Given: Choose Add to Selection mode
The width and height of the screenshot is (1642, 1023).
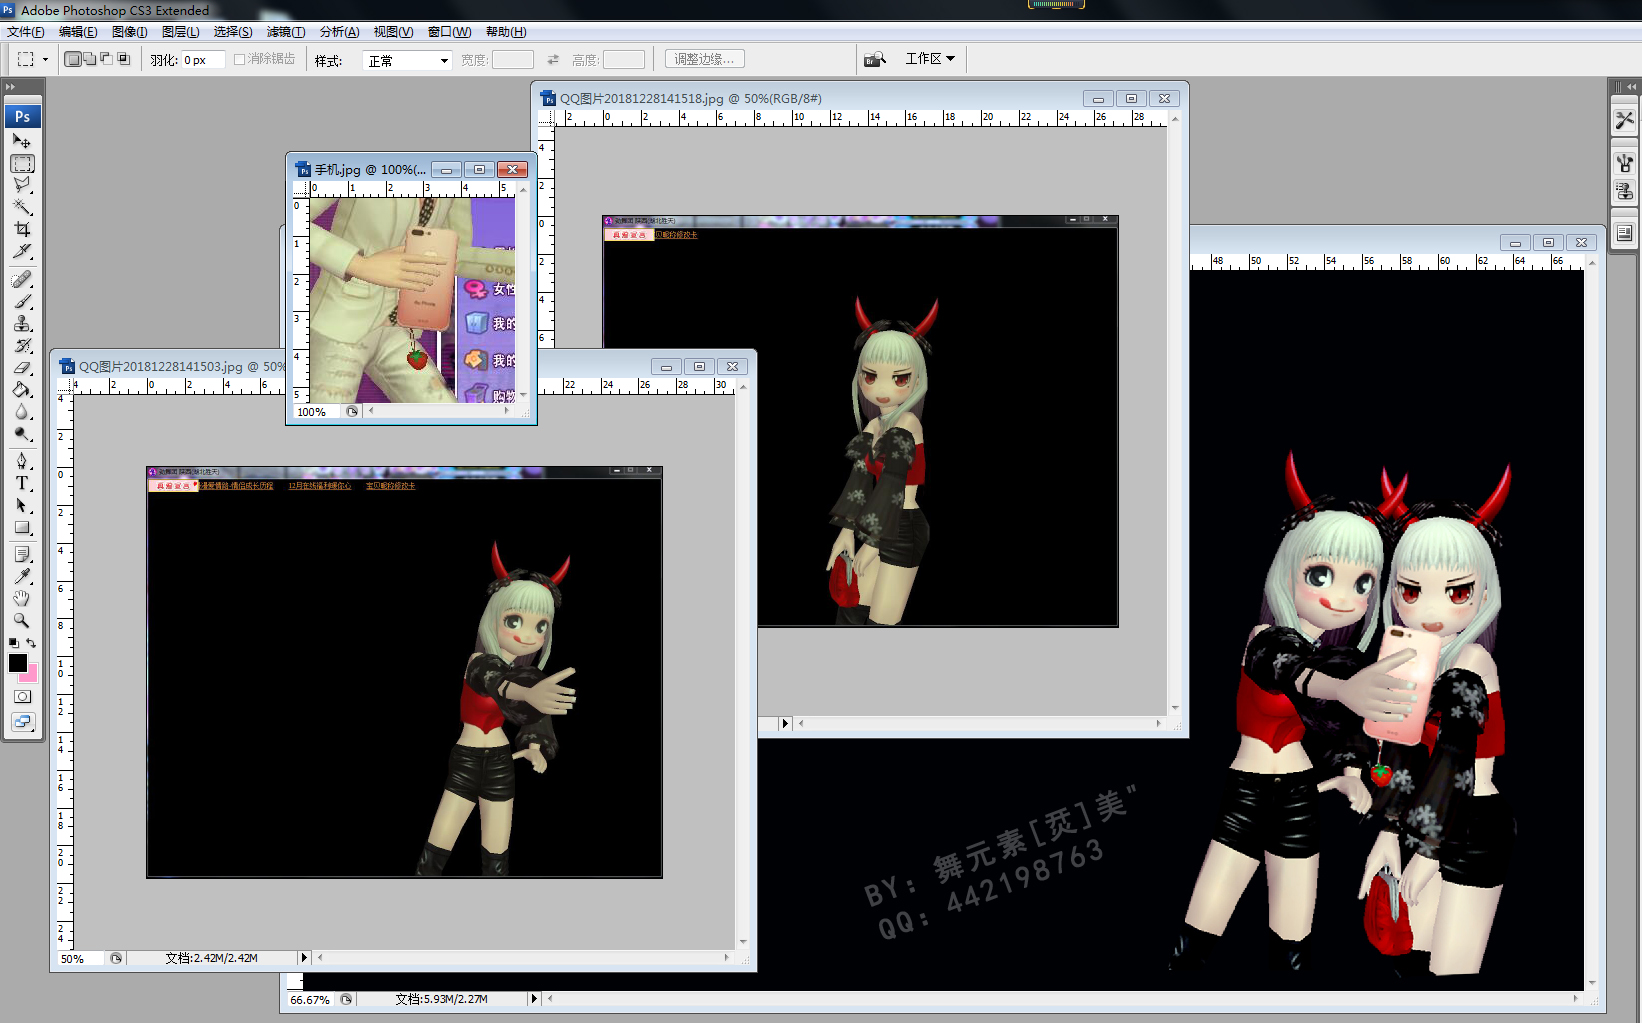Looking at the screenshot, I should point(89,59).
